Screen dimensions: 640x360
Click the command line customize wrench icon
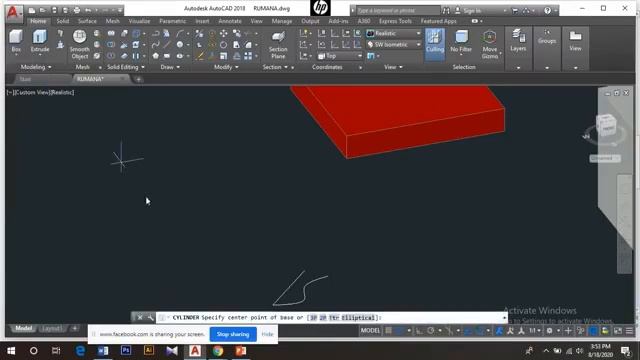point(150,317)
